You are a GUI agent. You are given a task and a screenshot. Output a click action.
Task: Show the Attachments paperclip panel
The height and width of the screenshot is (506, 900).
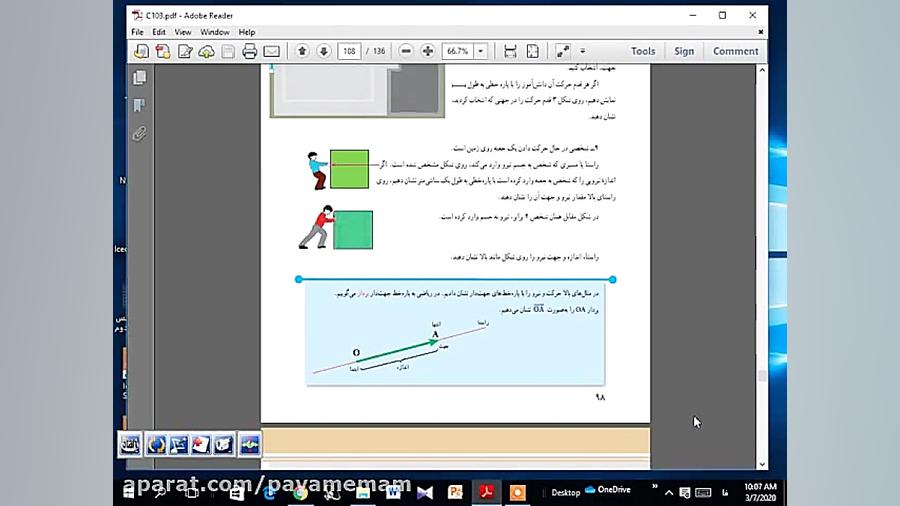pos(139,134)
